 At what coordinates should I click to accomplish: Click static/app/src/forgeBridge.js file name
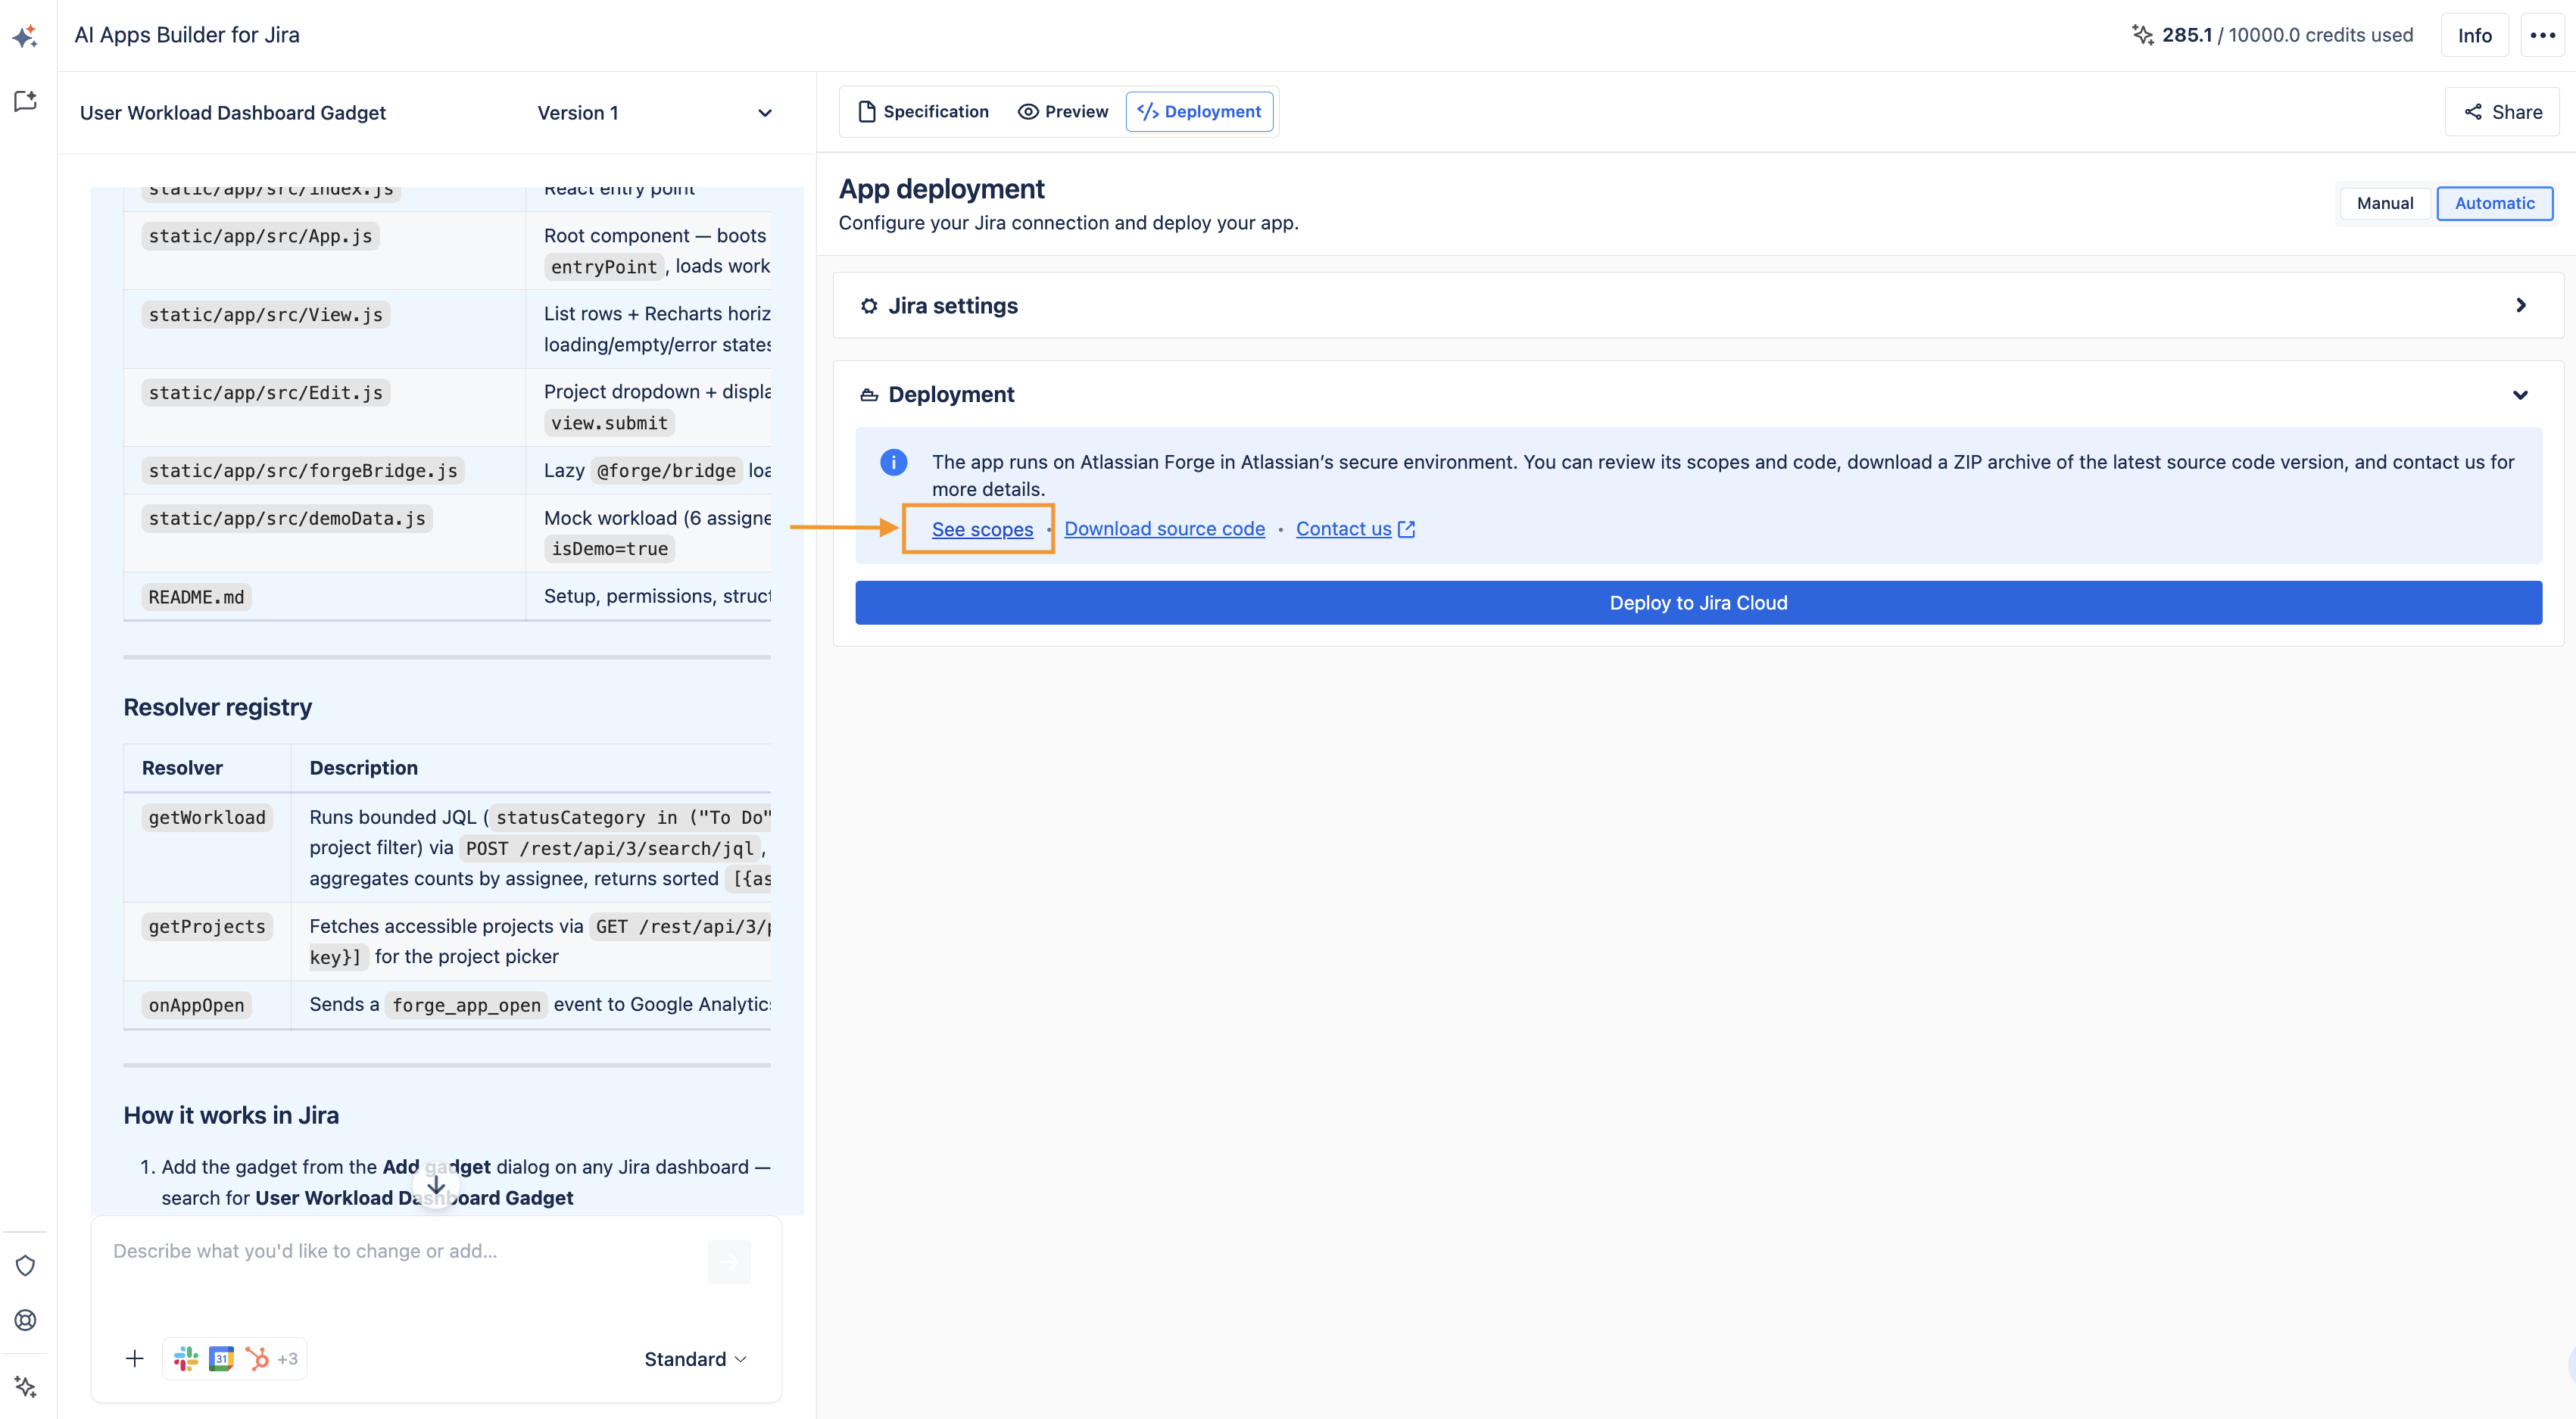tap(303, 471)
